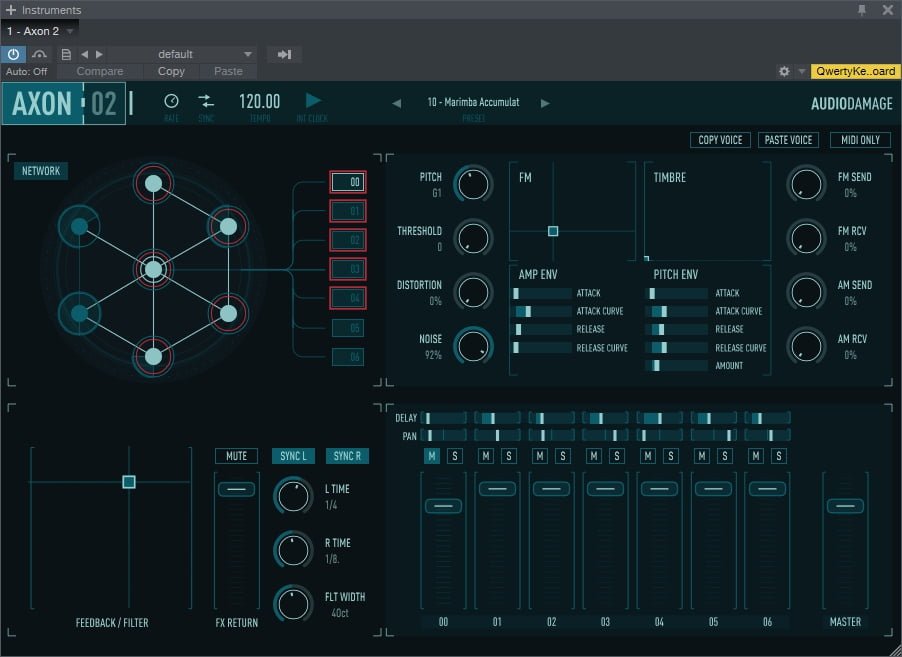Click the COPY VOICE button

click(719, 140)
